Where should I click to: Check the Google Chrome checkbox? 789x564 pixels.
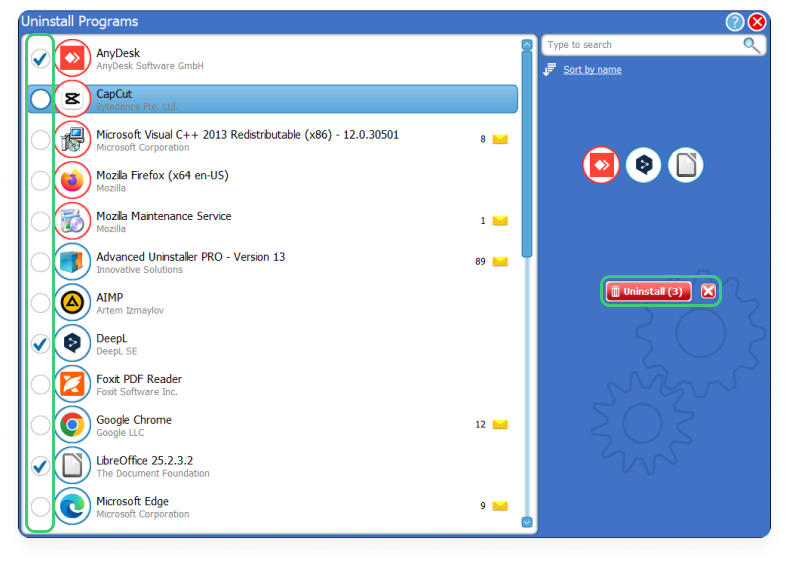click(40, 425)
